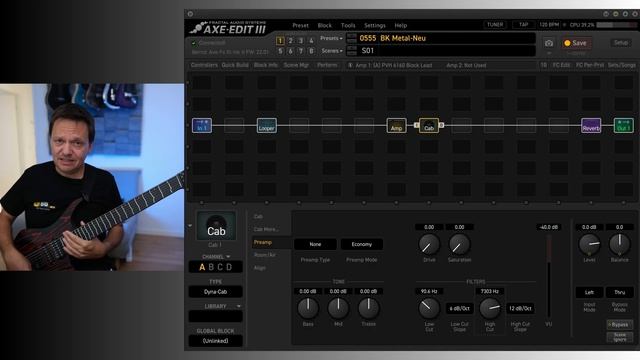Open the LIBRARY dropdown arrow
640x360 pixels.
pos(239,306)
